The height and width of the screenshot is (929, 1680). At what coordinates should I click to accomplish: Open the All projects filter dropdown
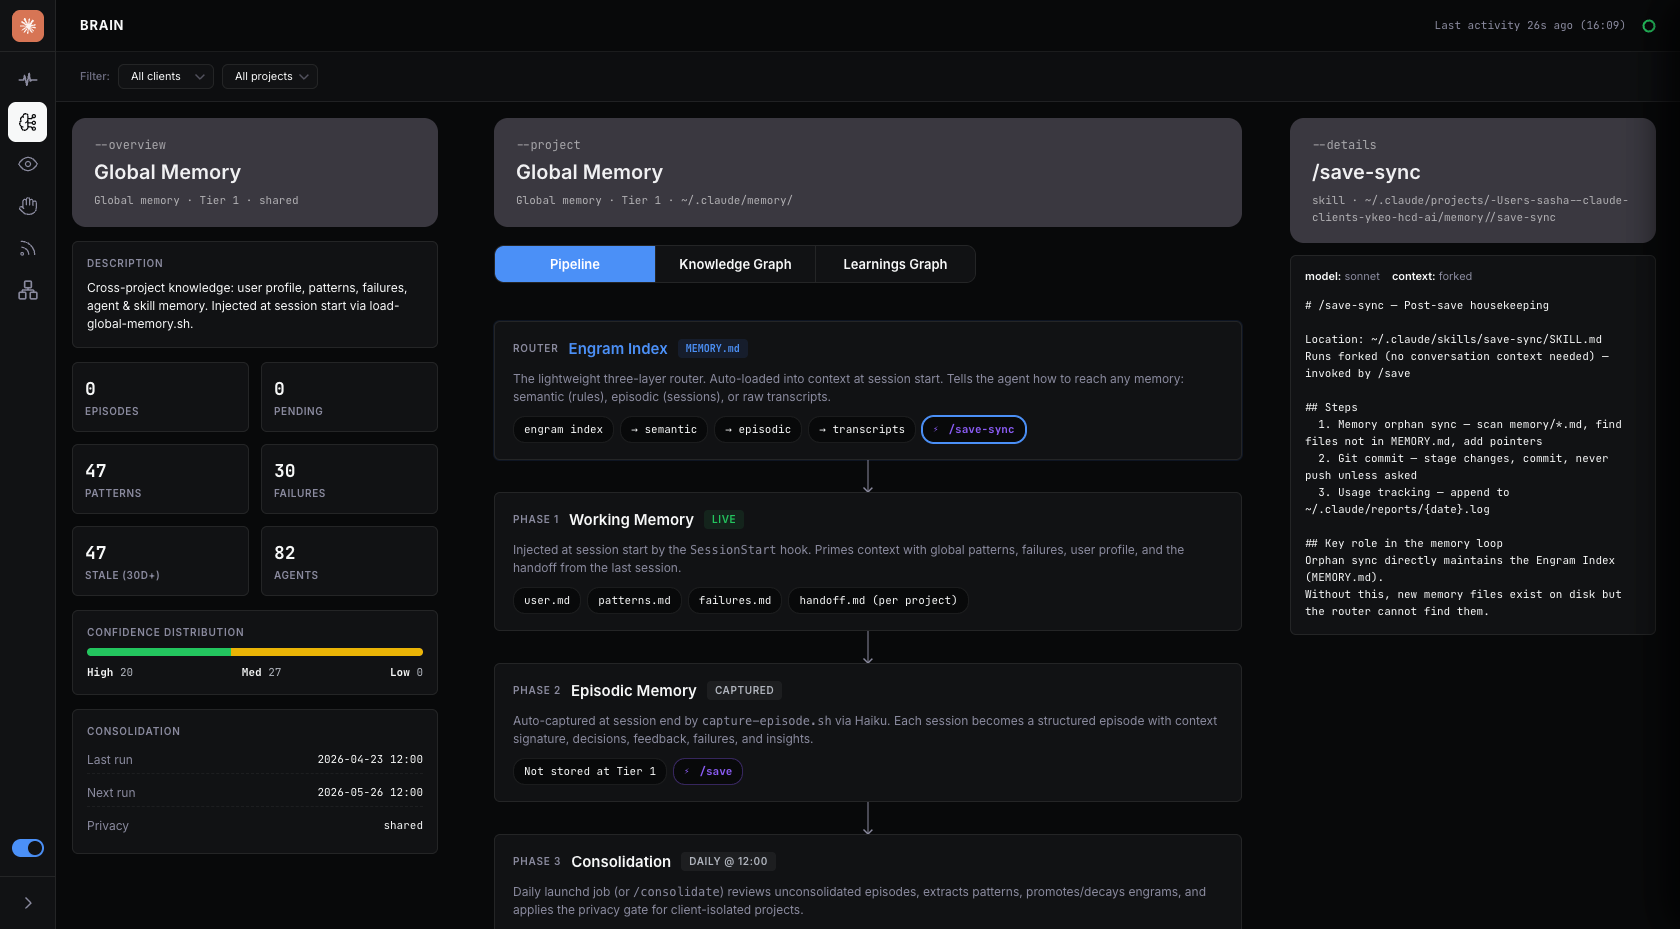pyautogui.click(x=270, y=77)
